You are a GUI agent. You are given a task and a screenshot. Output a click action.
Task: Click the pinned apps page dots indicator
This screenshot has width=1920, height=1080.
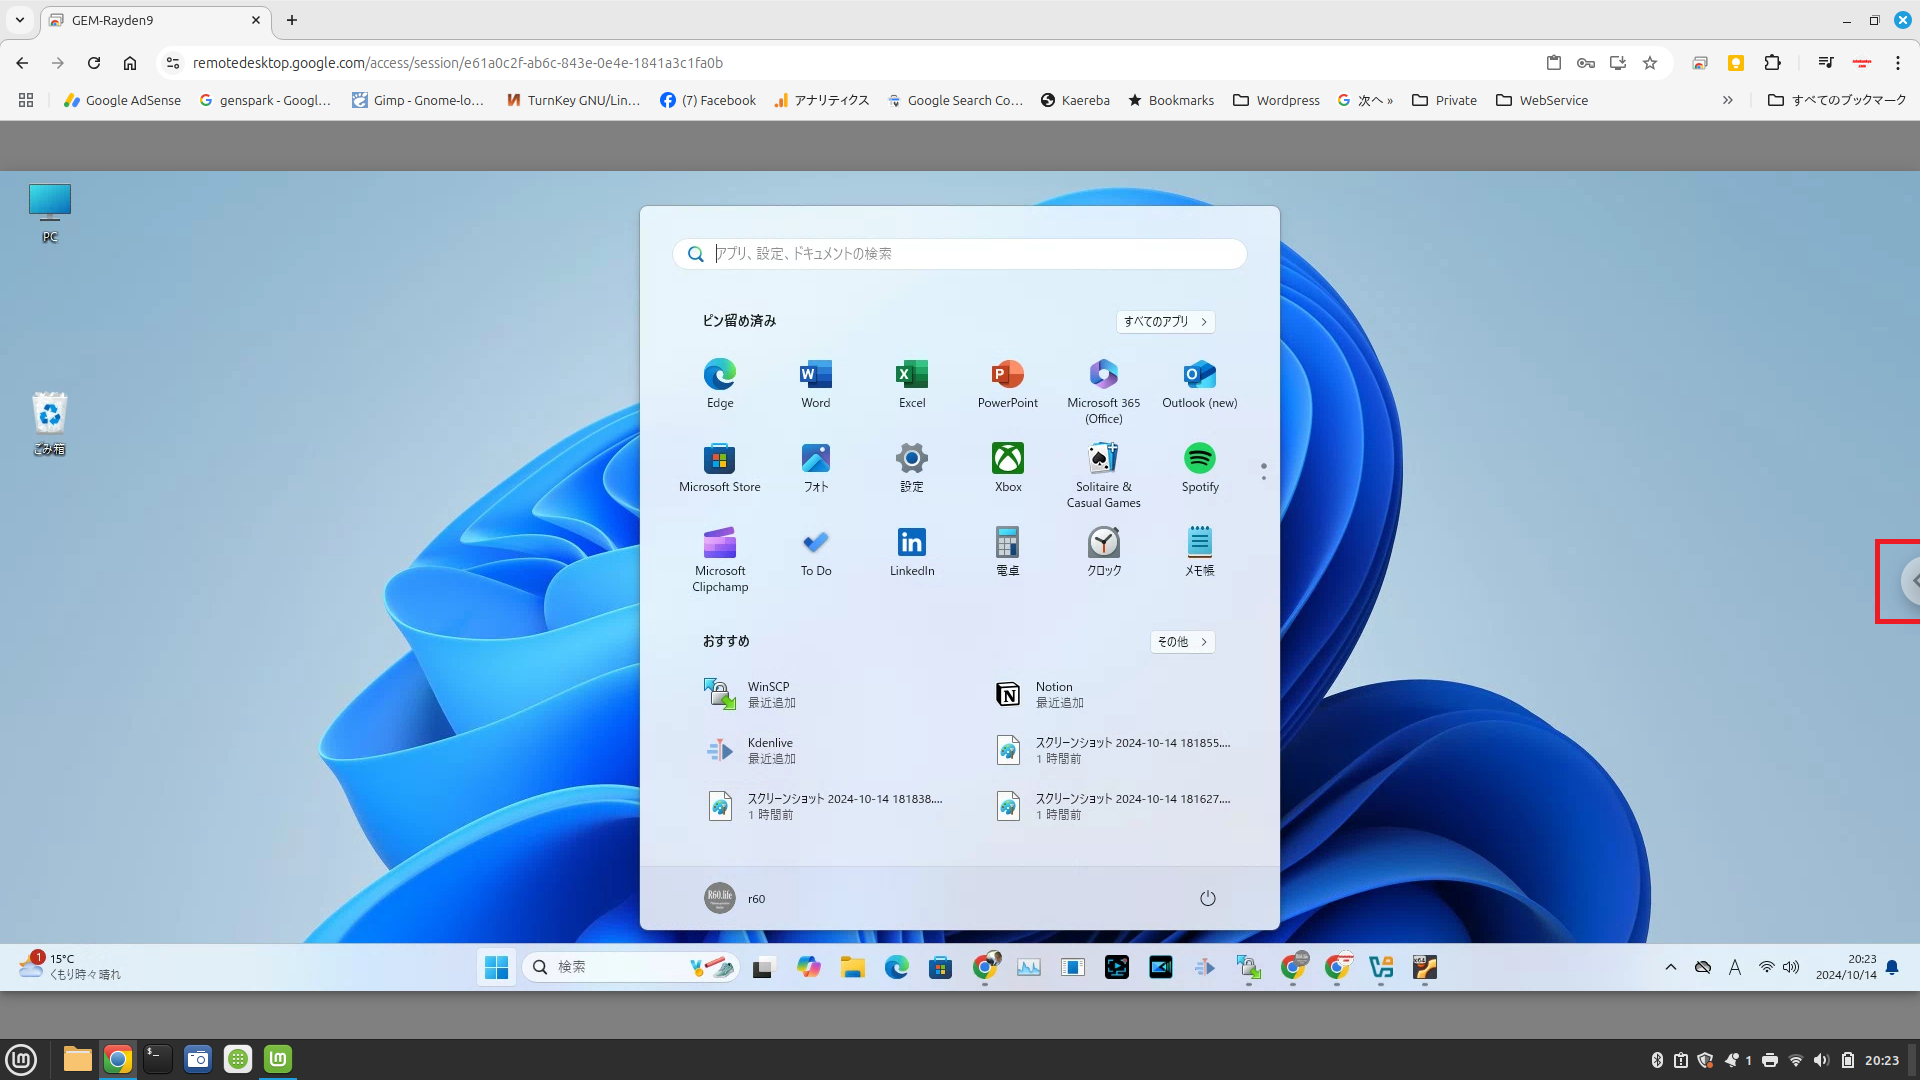click(x=1263, y=471)
